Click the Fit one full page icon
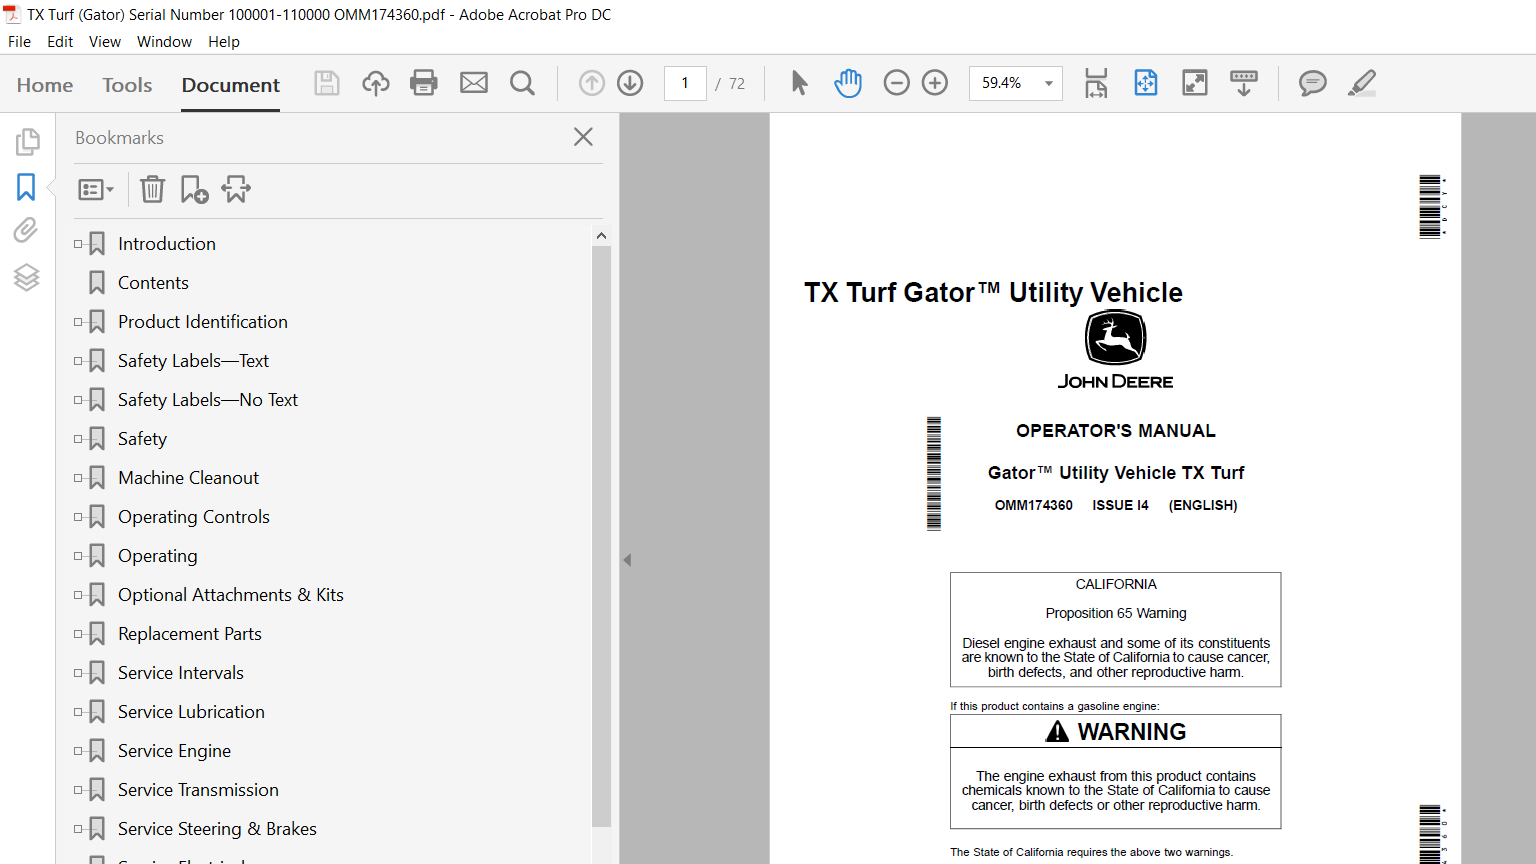The height and width of the screenshot is (864, 1536). click(x=1146, y=83)
